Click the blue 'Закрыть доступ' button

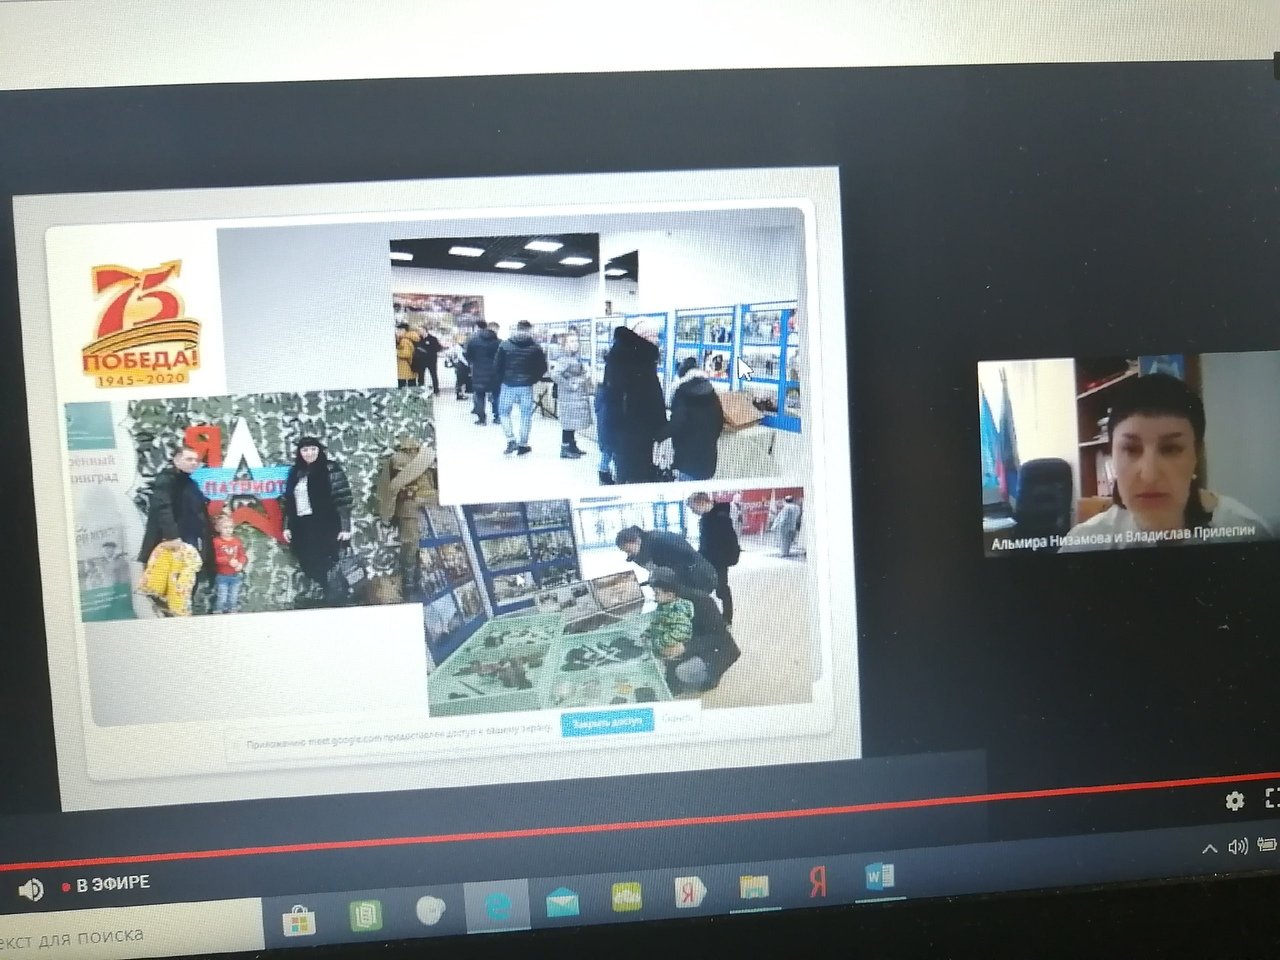[x=607, y=722]
